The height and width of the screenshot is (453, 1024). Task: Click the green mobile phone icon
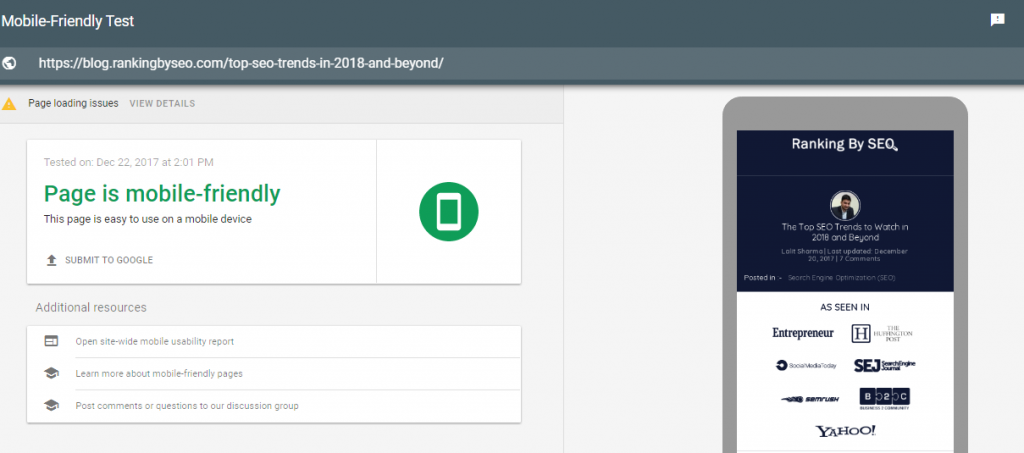449,212
